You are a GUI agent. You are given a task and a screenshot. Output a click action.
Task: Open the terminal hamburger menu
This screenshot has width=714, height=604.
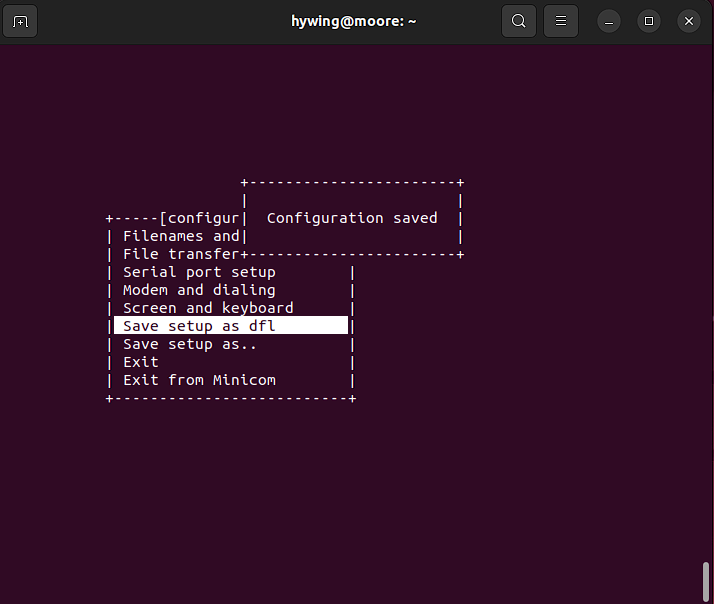tap(561, 21)
